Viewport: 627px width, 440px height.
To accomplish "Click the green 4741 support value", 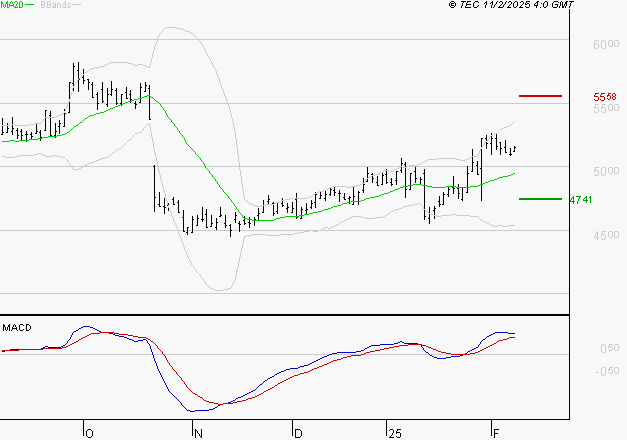I will click(581, 200).
